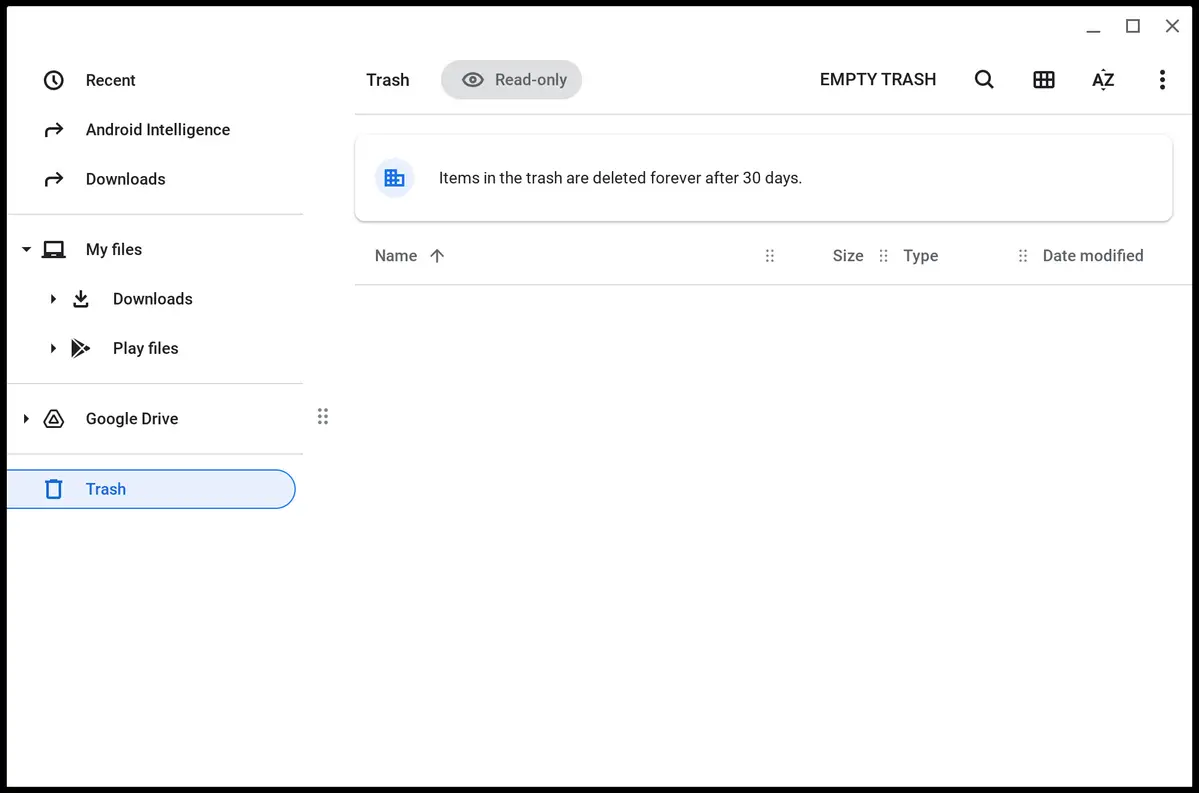1199x793 pixels.
Task: Sort files by Size column header
Action: tap(847, 256)
